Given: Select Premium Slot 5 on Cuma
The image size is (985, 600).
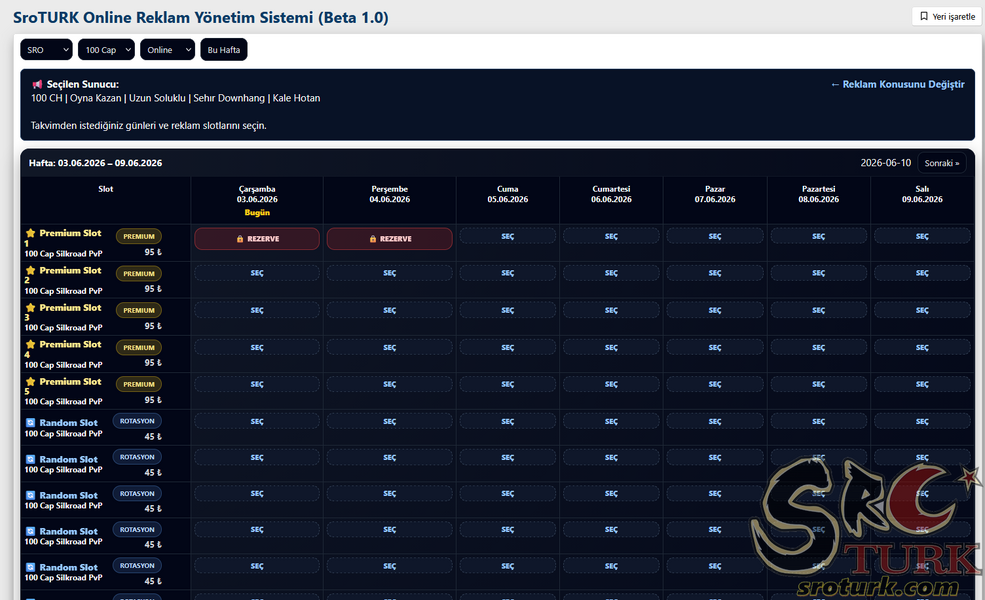Looking at the screenshot, I should click(508, 384).
